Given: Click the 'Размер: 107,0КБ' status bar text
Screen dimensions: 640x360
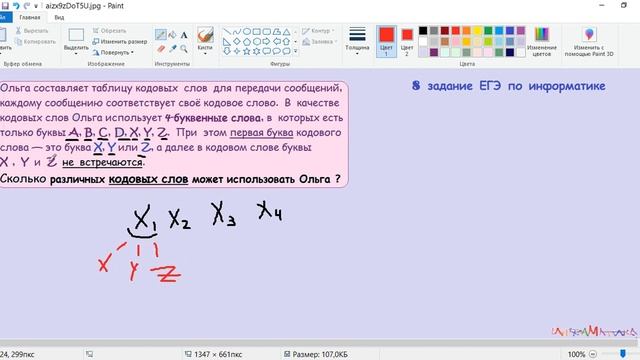Looking at the screenshot, I should (x=320, y=354).
